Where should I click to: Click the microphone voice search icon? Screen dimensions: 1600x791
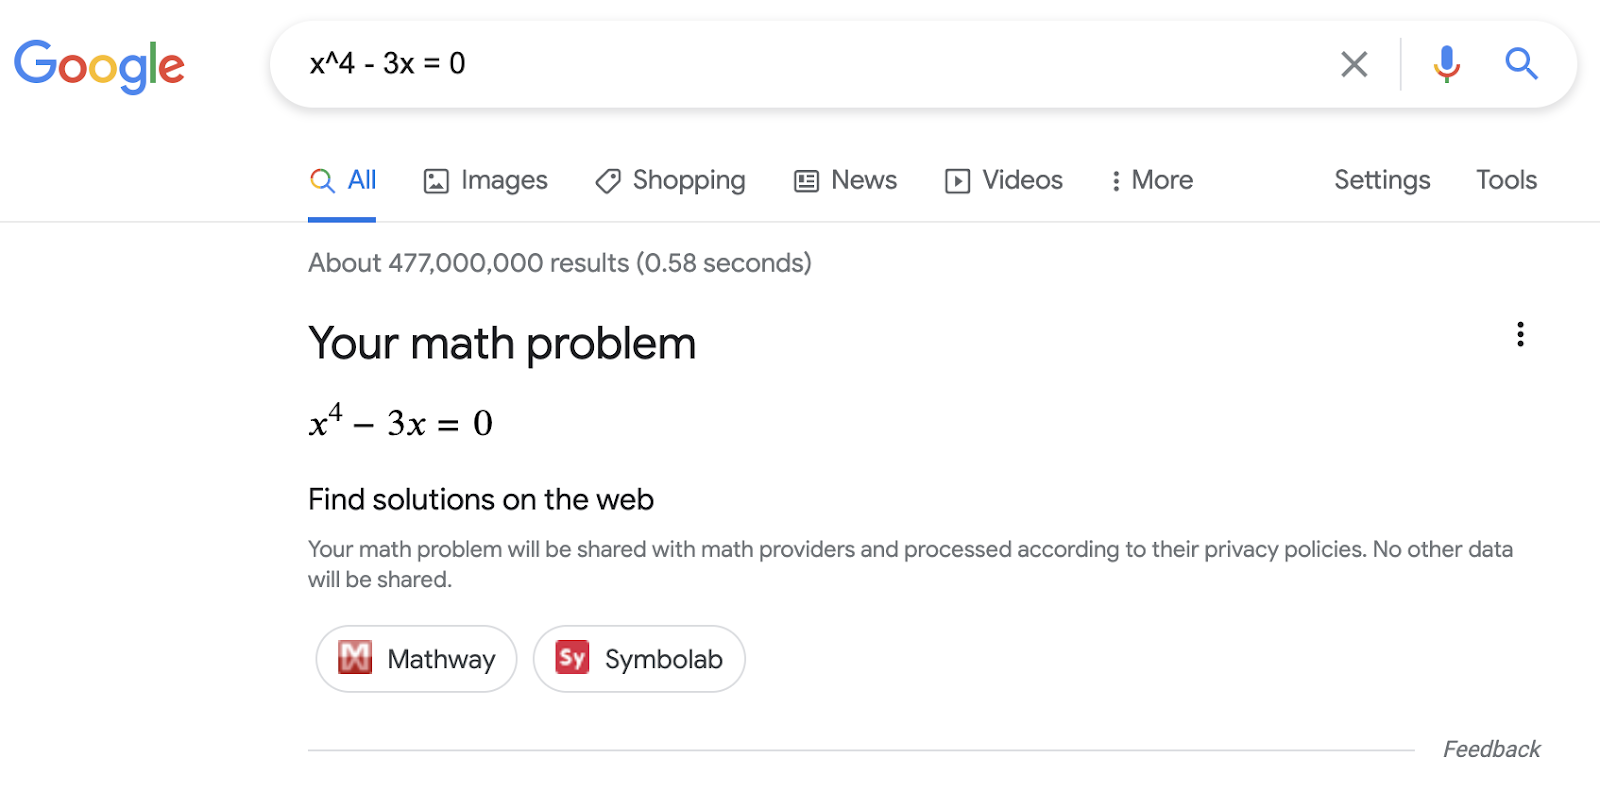point(1444,63)
